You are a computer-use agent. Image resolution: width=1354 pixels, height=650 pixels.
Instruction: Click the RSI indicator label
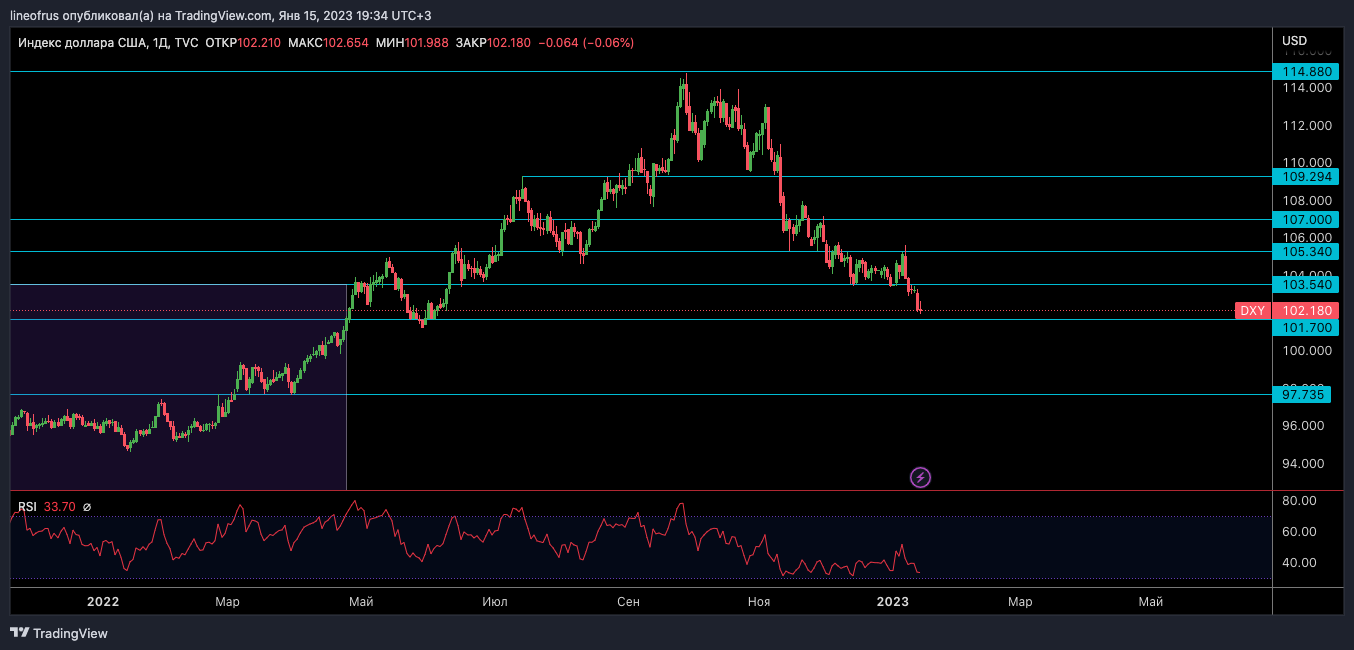tap(27, 507)
